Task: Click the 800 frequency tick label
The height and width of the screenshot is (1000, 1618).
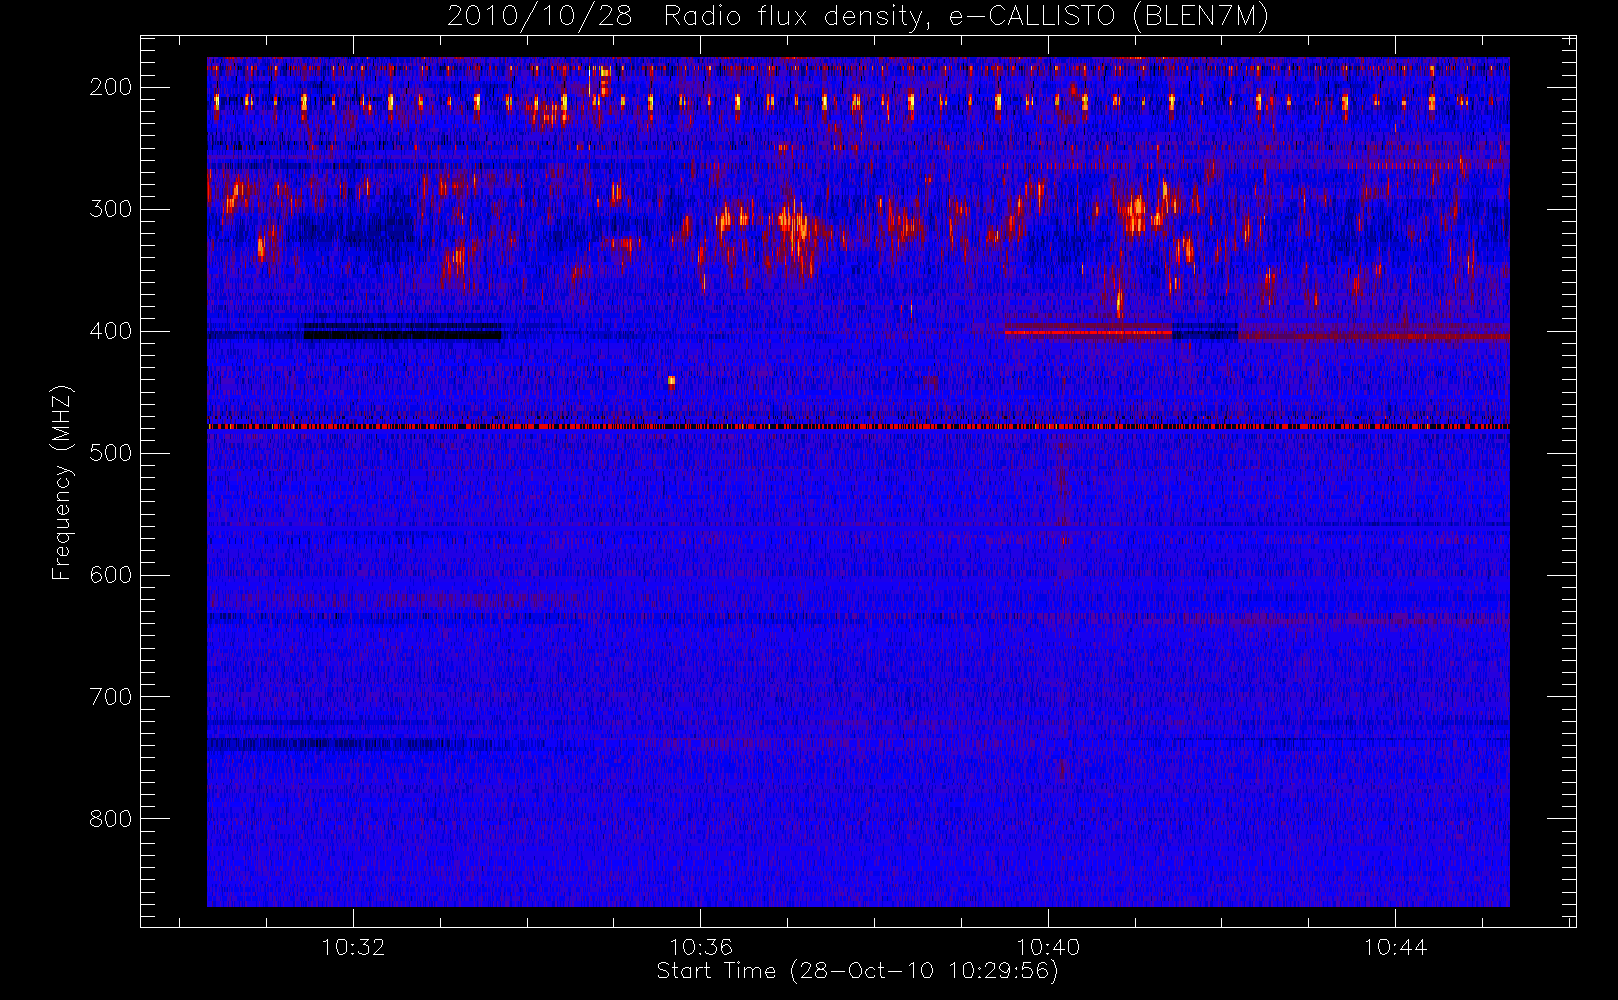Action: click(x=111, y=819)
